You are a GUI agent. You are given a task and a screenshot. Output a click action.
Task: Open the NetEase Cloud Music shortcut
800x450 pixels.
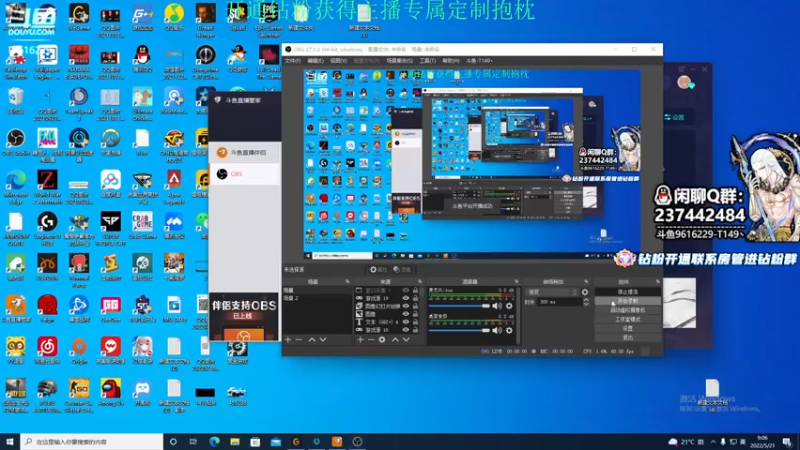(47, 350)
